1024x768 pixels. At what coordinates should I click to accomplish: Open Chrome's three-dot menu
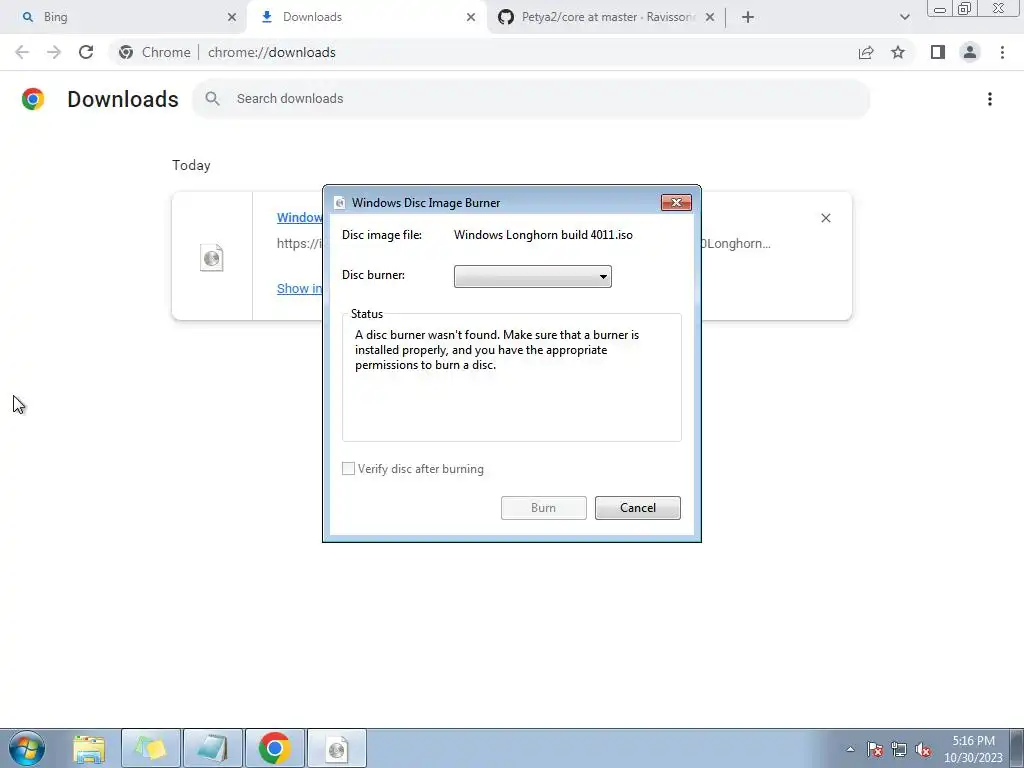1002,52
